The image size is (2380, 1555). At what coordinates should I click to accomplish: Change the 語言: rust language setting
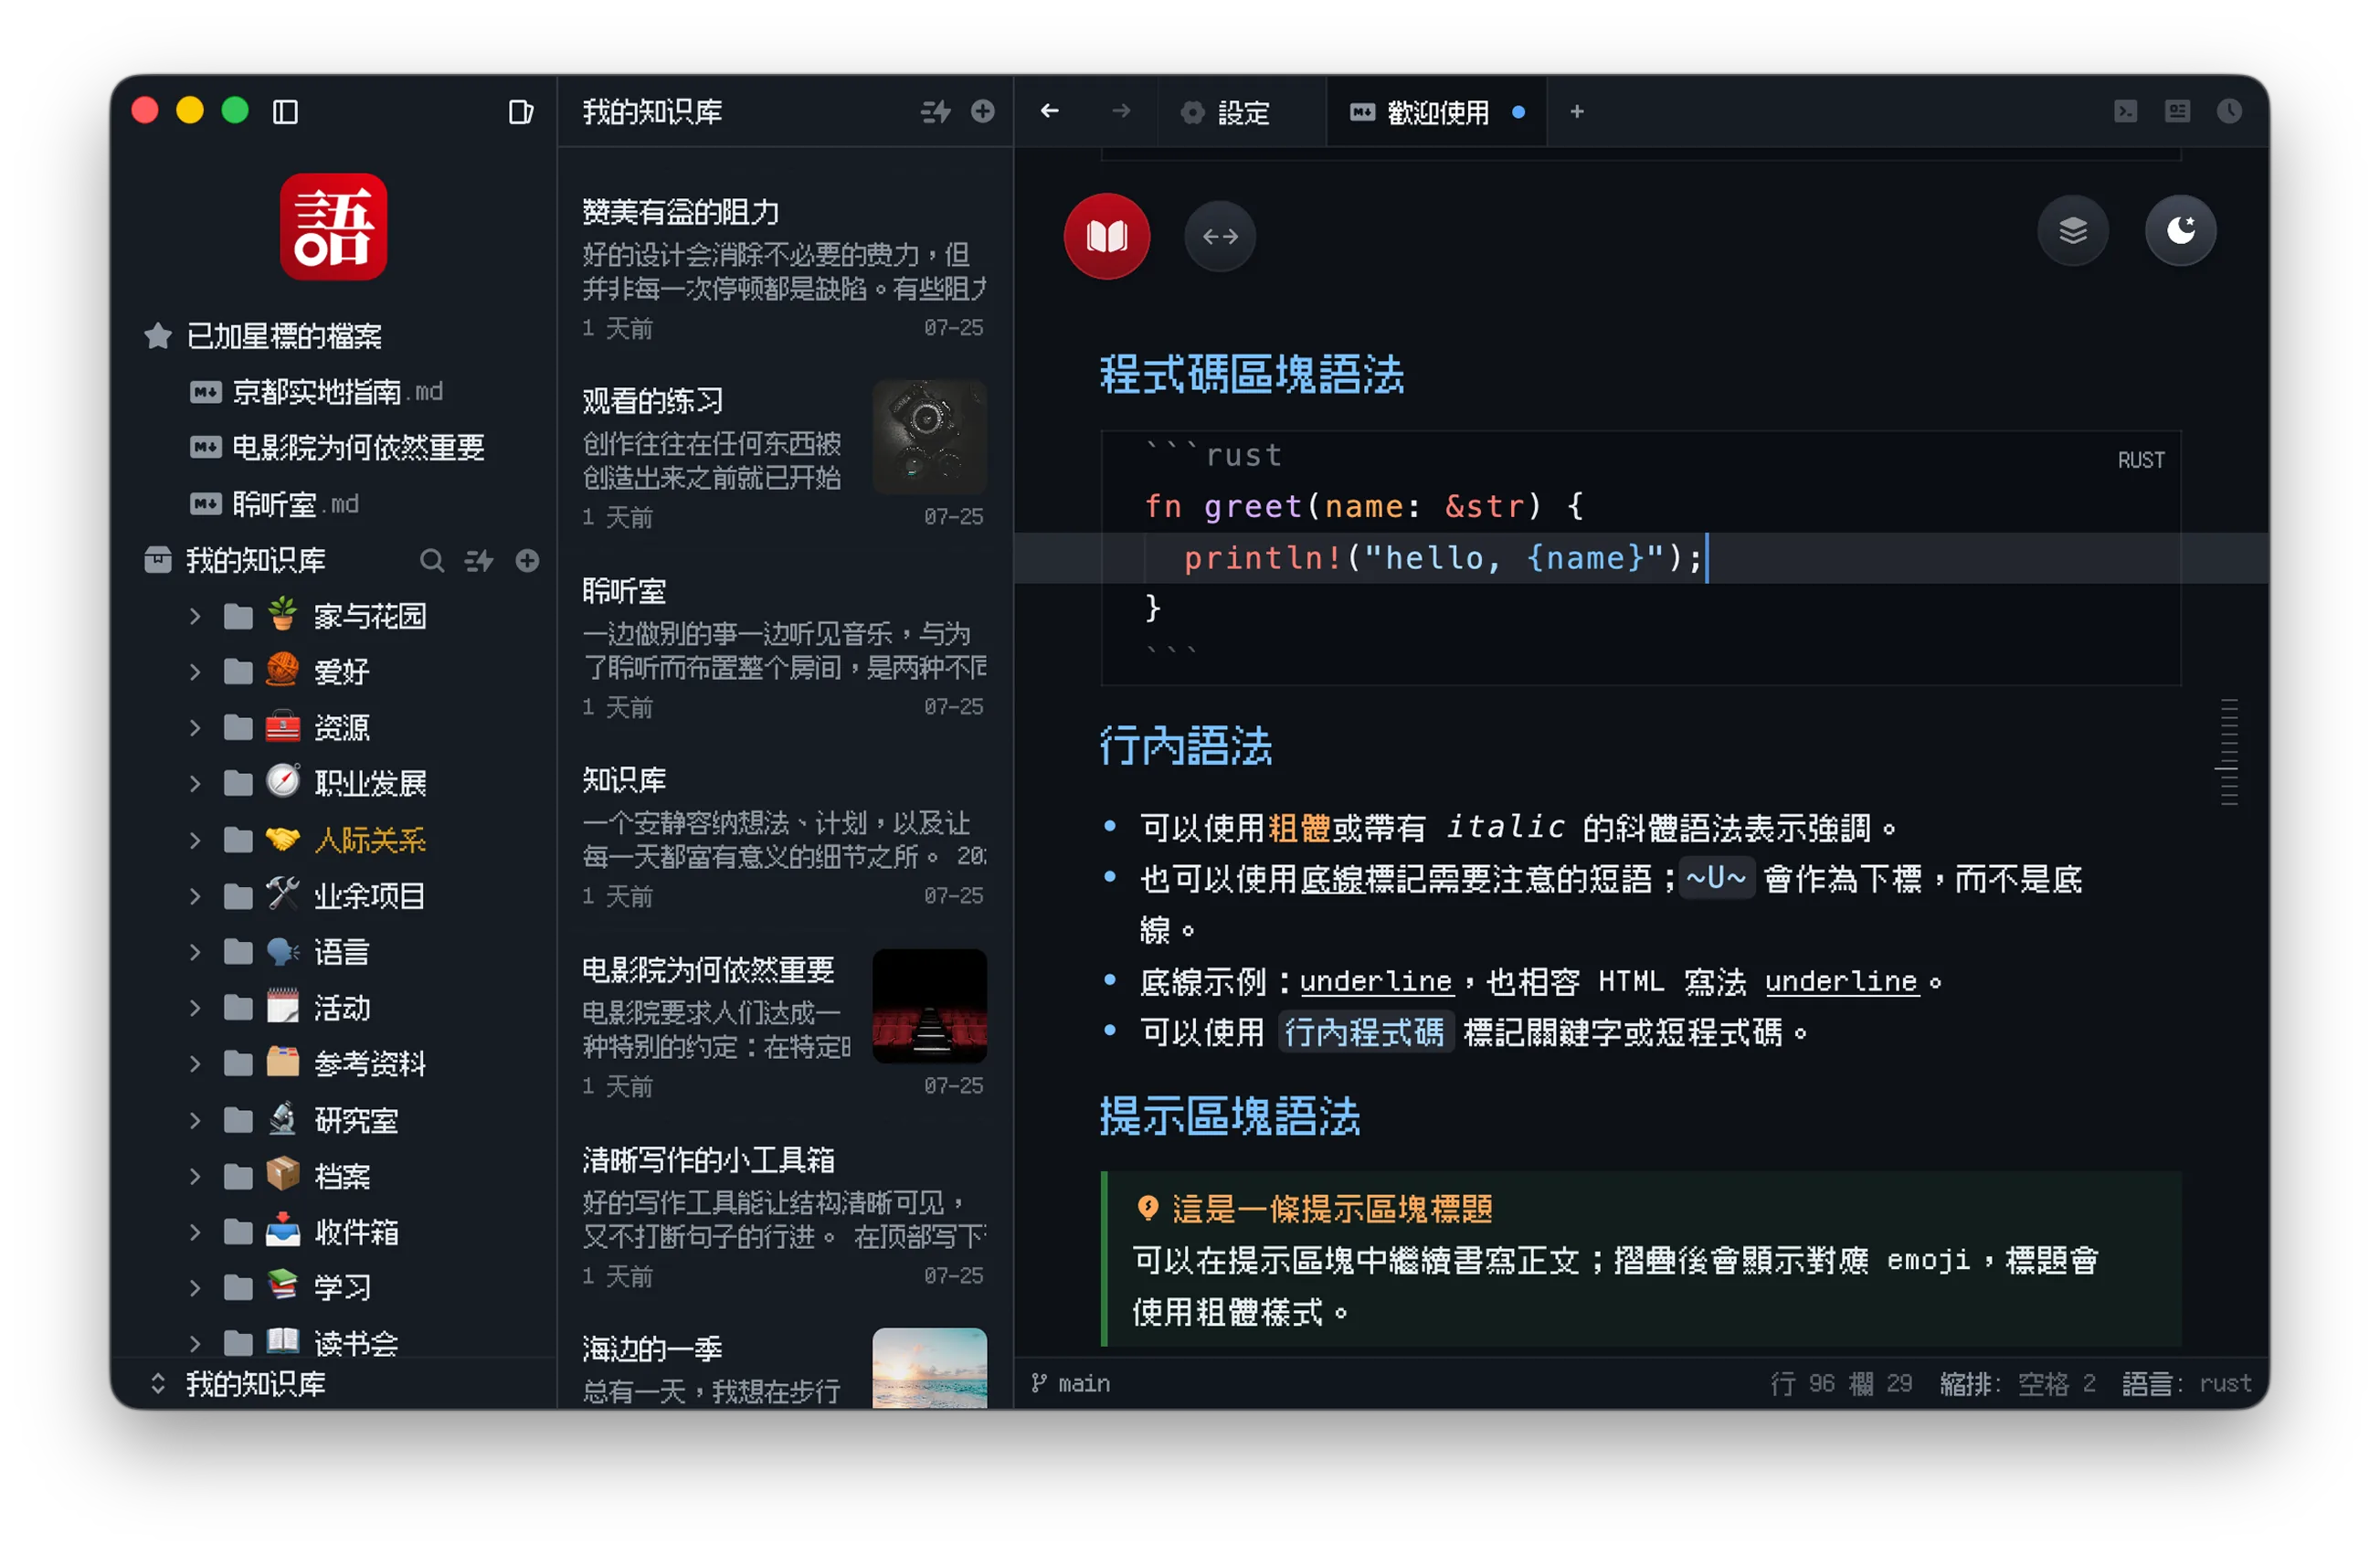click(x=2187, y=1383)
